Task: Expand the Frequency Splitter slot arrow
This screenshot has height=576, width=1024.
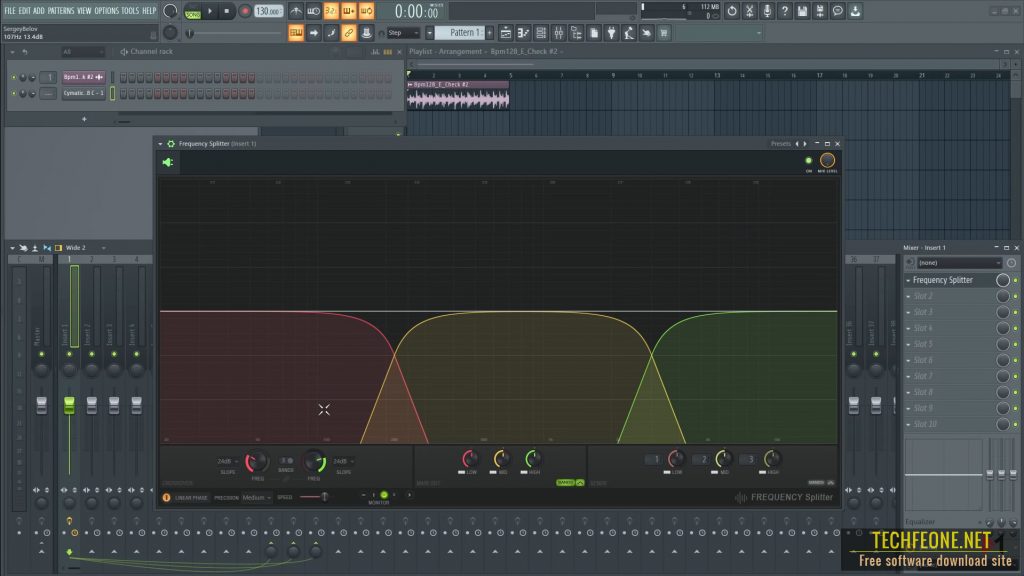Action: (908, 280)
